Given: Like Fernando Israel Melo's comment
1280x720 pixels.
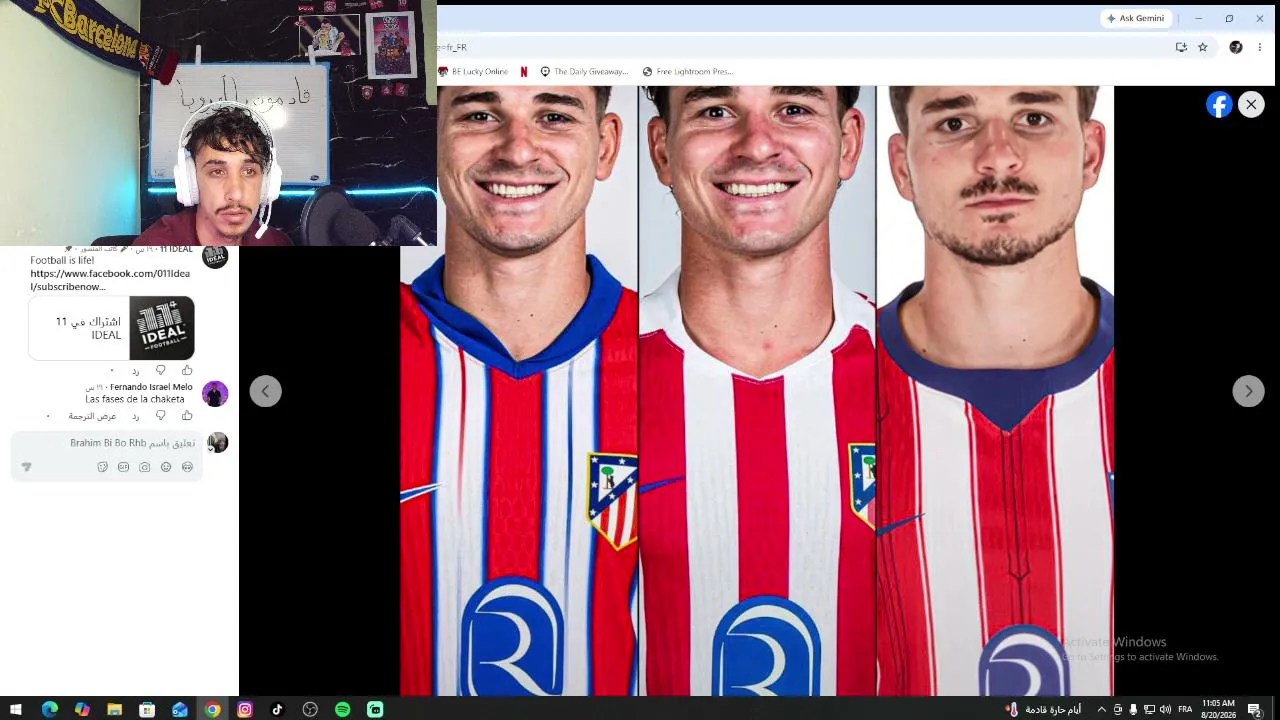Looking at the screenshot, I should coord(187,415).
